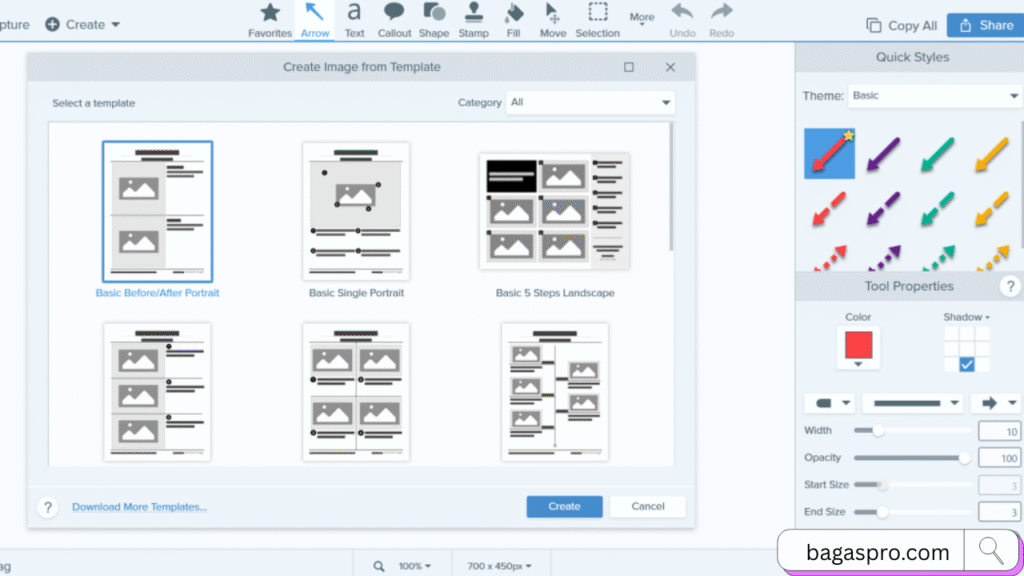This screenshot has width=1024, height=576.
Task: Select the Selection tool
Action: pyautogui.click(x=597, y=18)
